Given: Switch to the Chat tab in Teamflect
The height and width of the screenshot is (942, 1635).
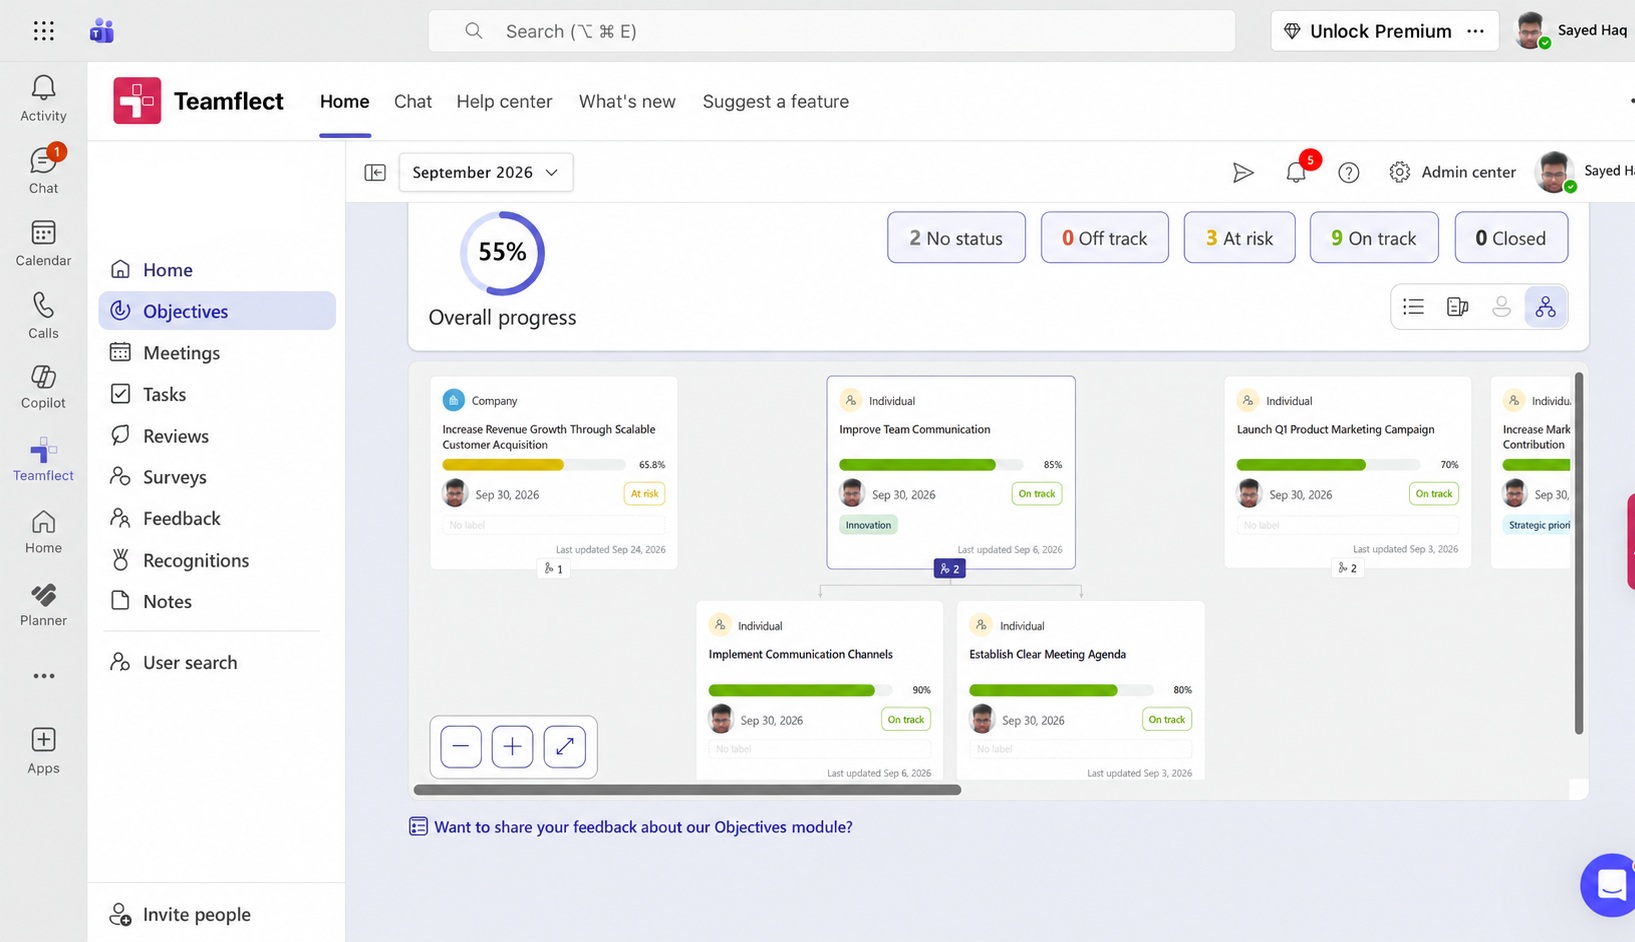Looking at the screenshot, I should coord(413,101).
